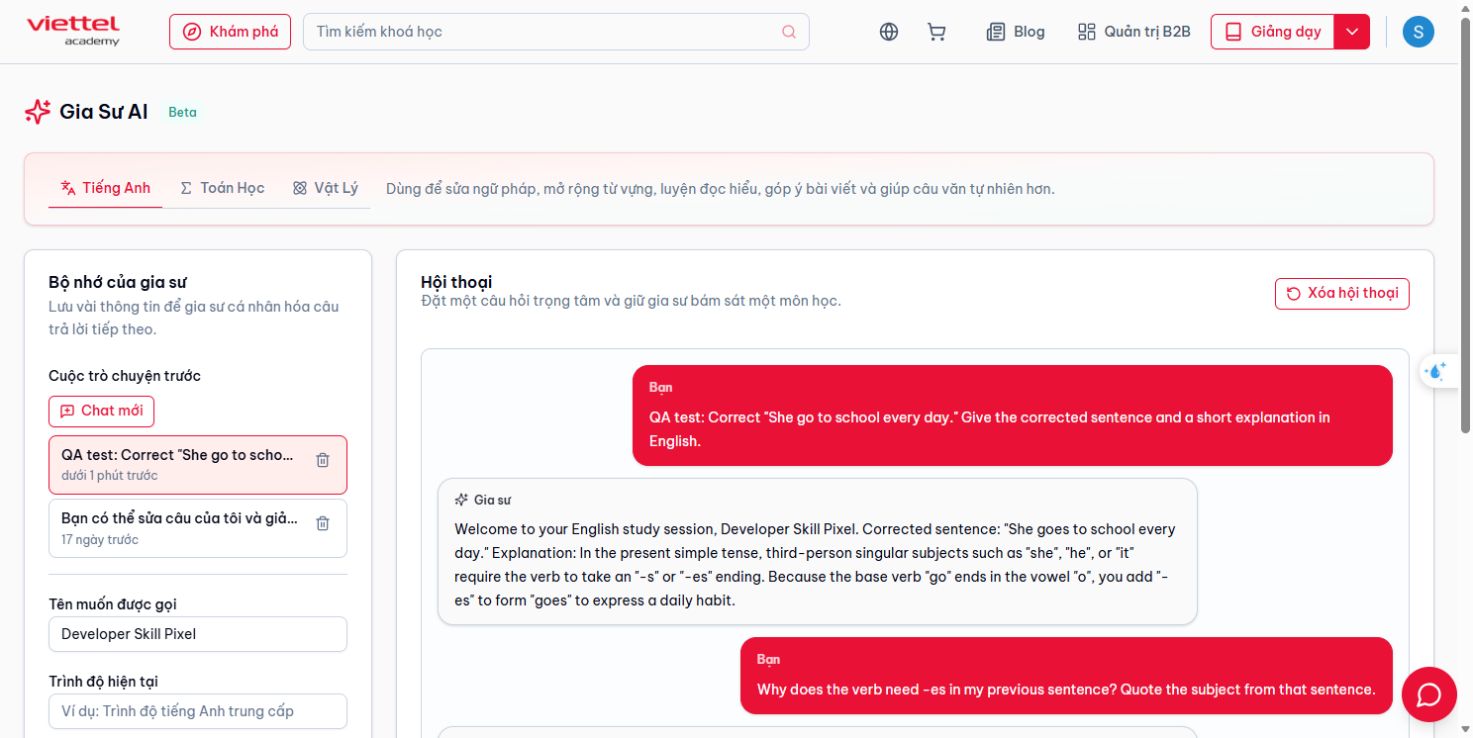Screen dimensions: 1473x738
Task: Click the Tên muốn được gọi field
Action: [x=198, y=634]
